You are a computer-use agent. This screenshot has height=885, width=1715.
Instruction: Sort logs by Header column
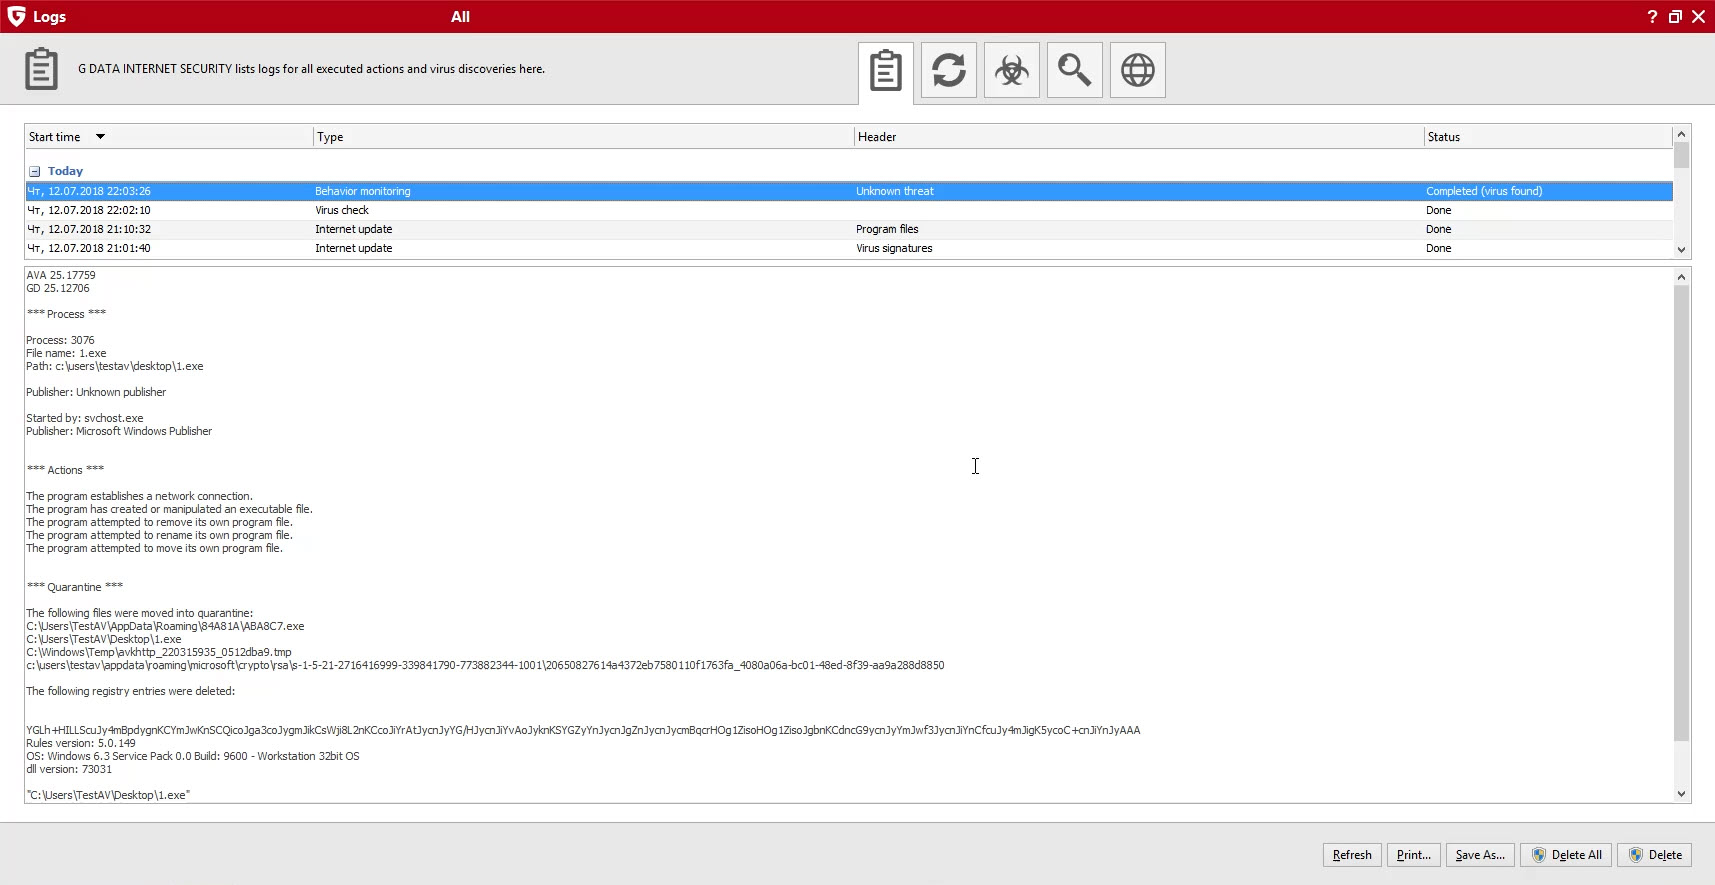click(1139, 137)
